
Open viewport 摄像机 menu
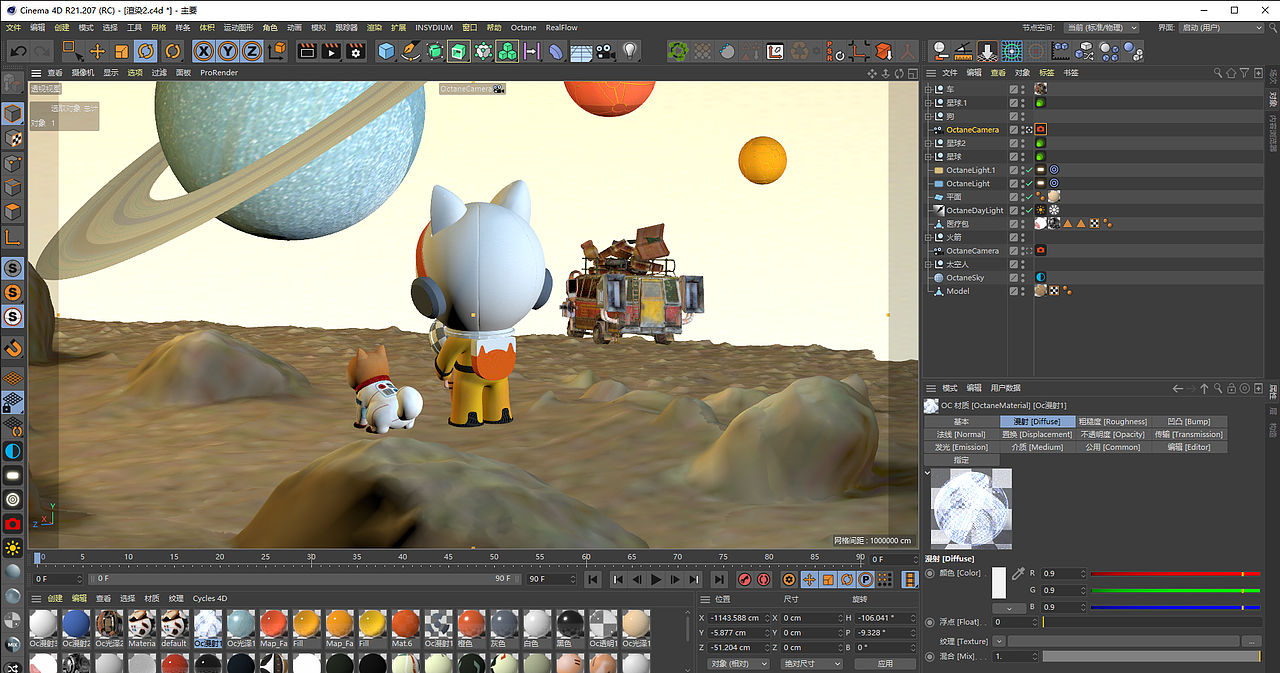coord(83,73)
